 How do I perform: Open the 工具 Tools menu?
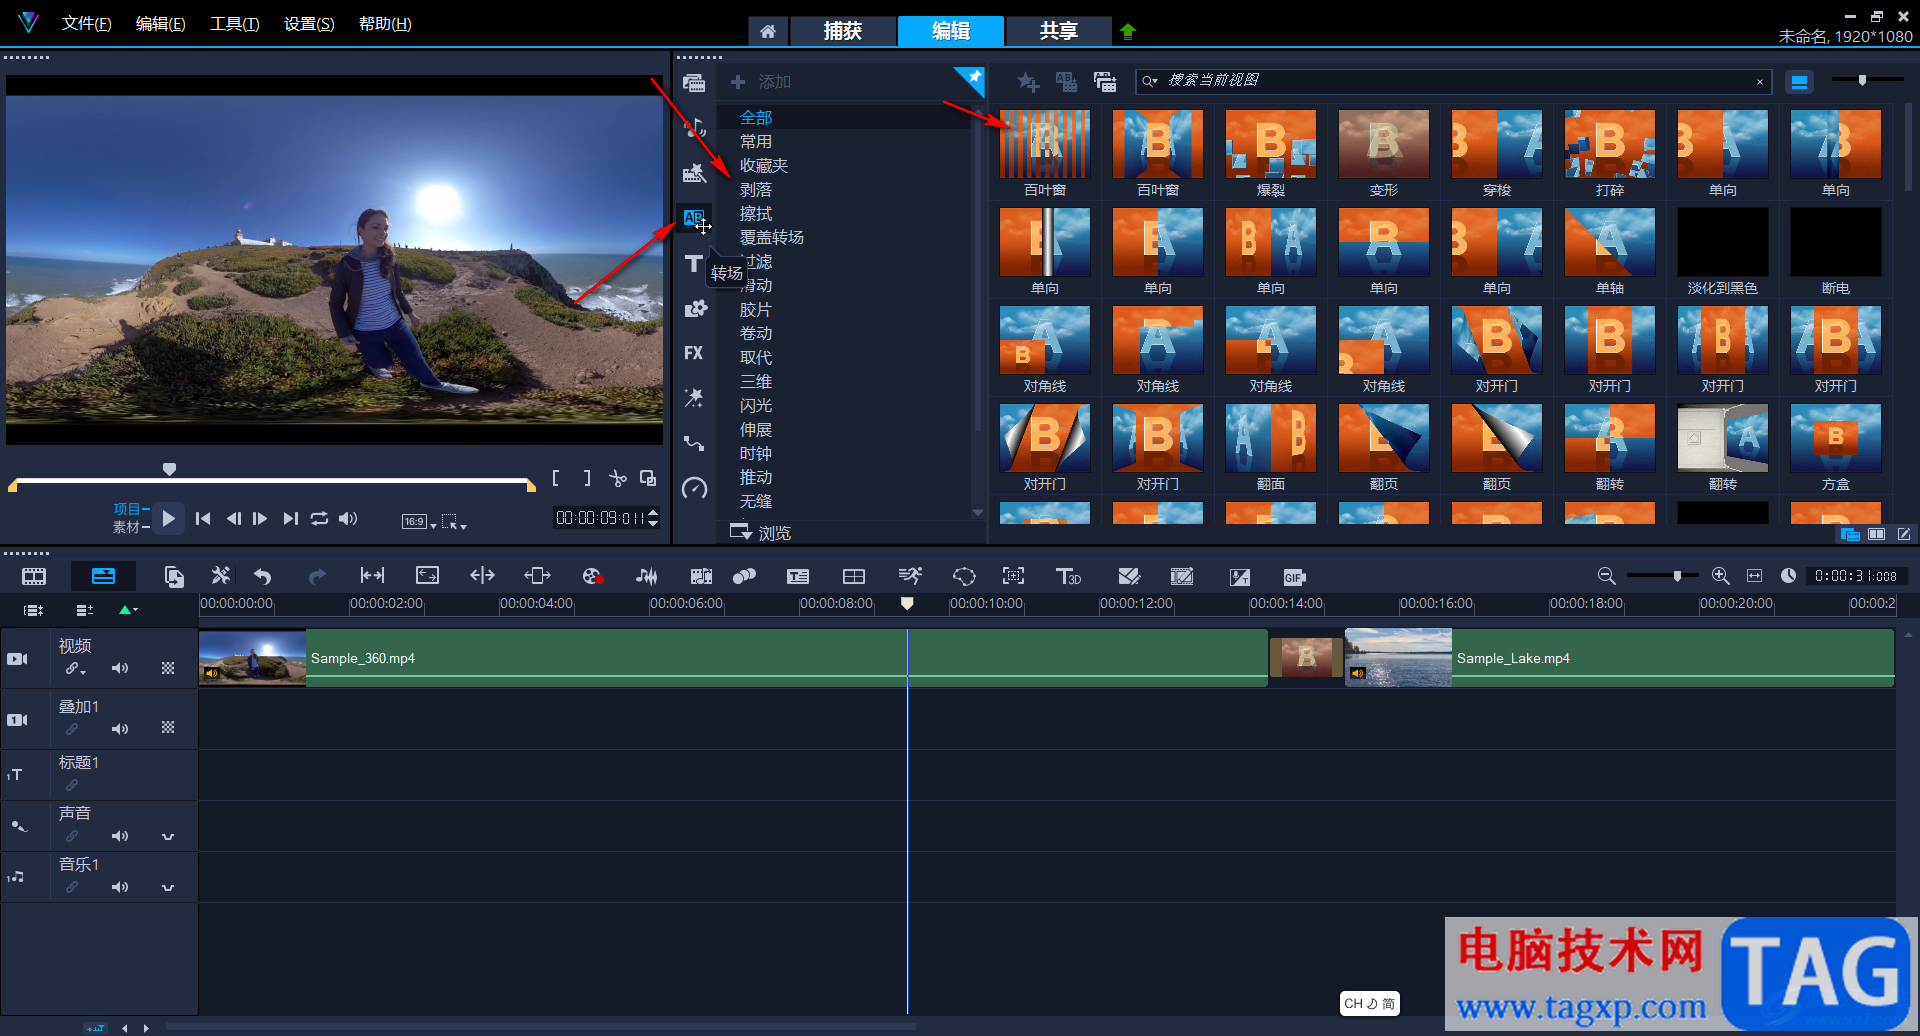click(235, 24)
